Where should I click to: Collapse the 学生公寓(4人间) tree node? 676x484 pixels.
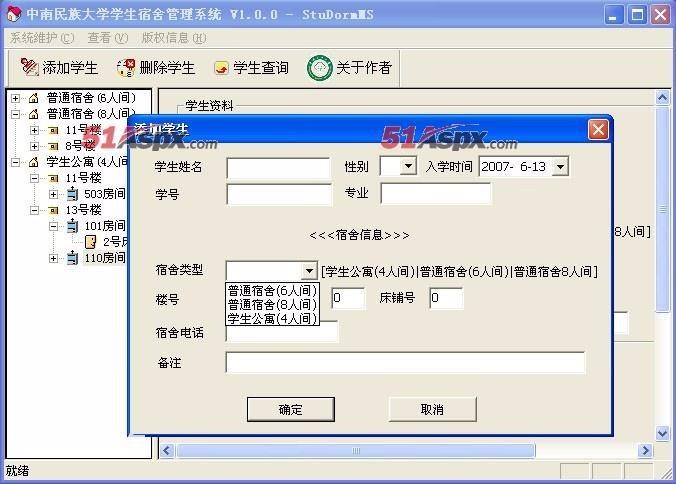coord(16,162)
